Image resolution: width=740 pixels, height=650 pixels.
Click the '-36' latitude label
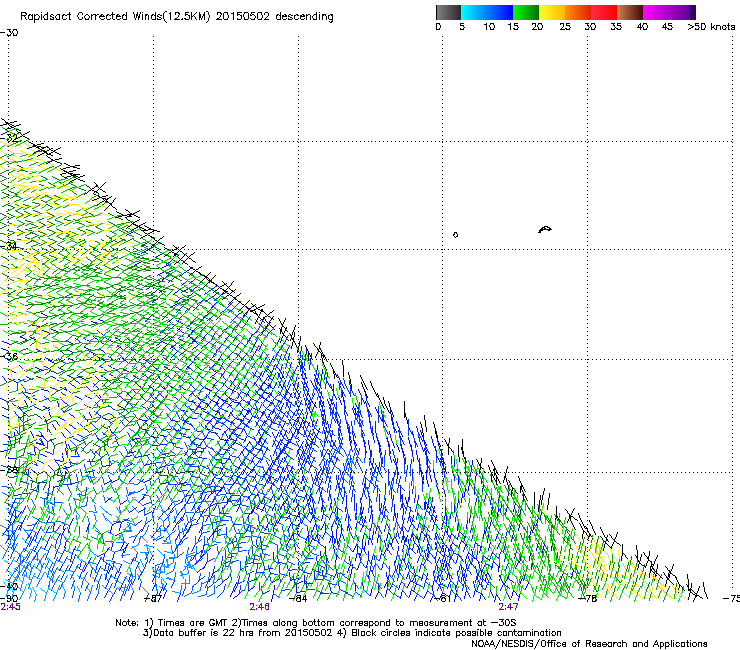coord(9,356)
